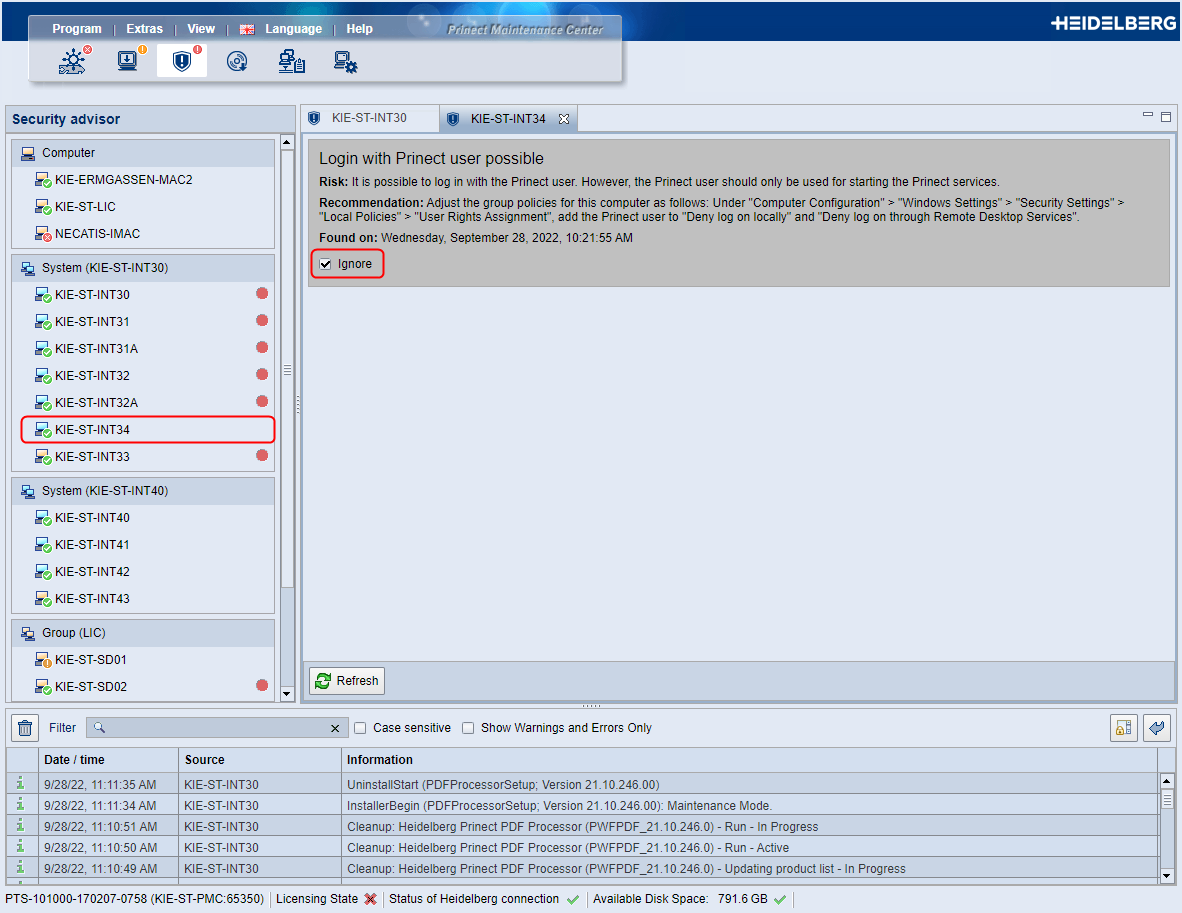Select the software update monitor icon in toolbar

(x=126, y=60)
